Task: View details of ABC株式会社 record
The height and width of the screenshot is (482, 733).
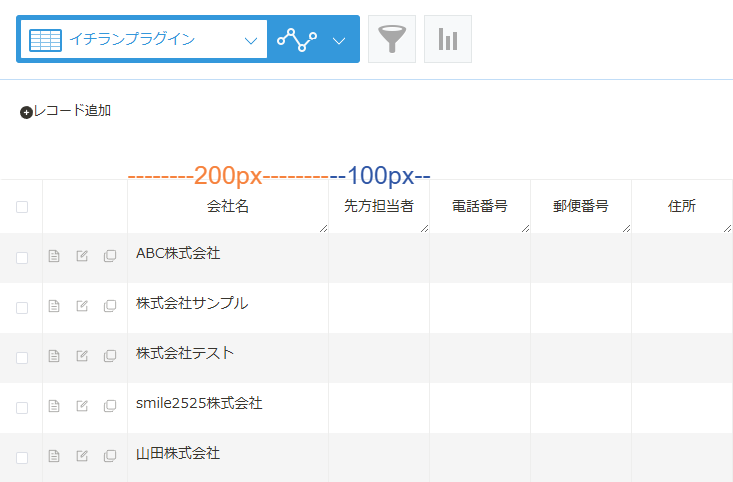Action: pos(54,256)
